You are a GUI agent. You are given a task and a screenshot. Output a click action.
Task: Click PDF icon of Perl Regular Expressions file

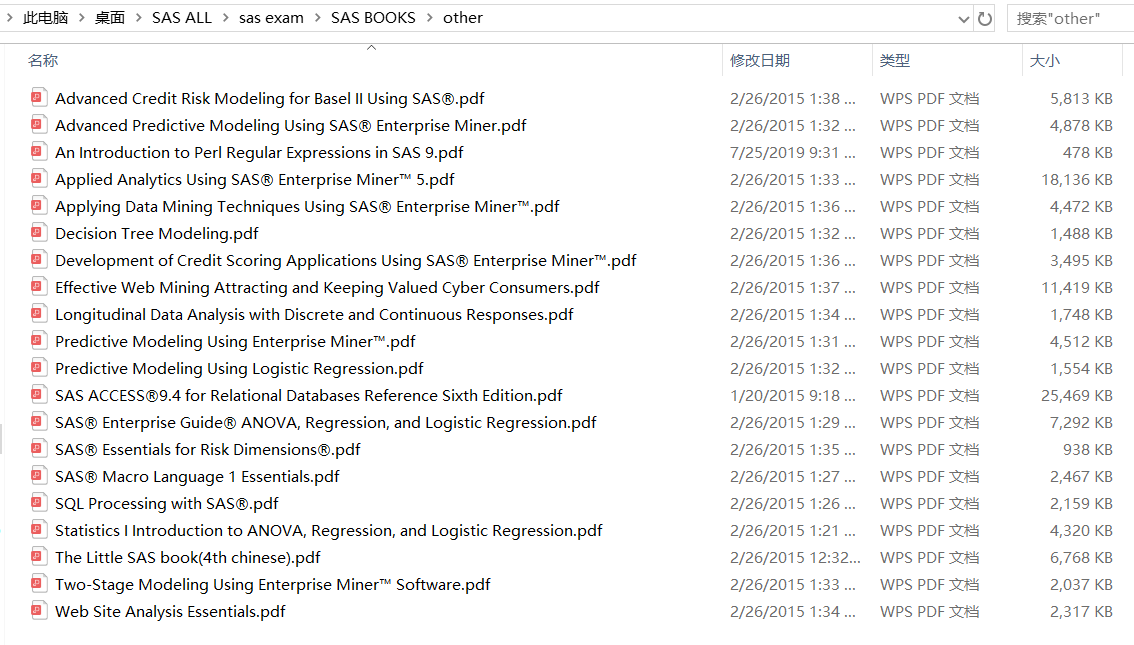coord(39,151)
